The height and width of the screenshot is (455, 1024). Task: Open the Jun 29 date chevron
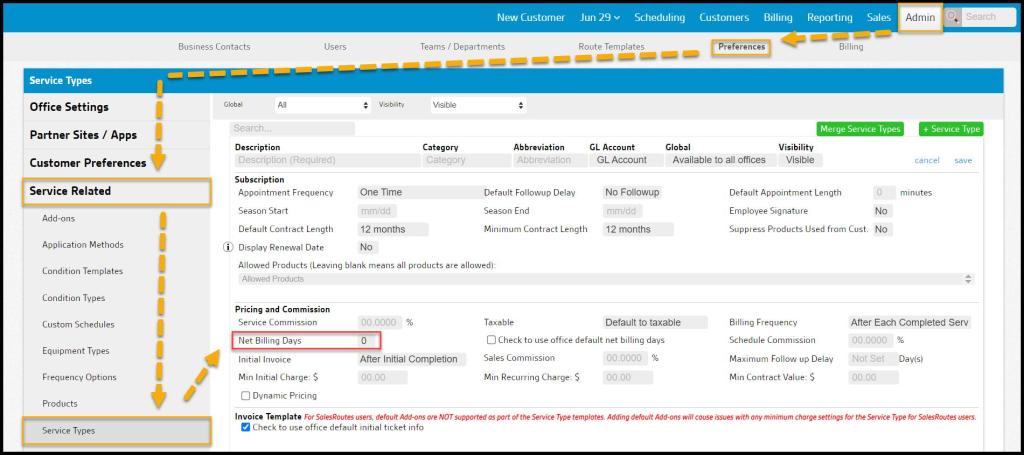coord(617,17)
